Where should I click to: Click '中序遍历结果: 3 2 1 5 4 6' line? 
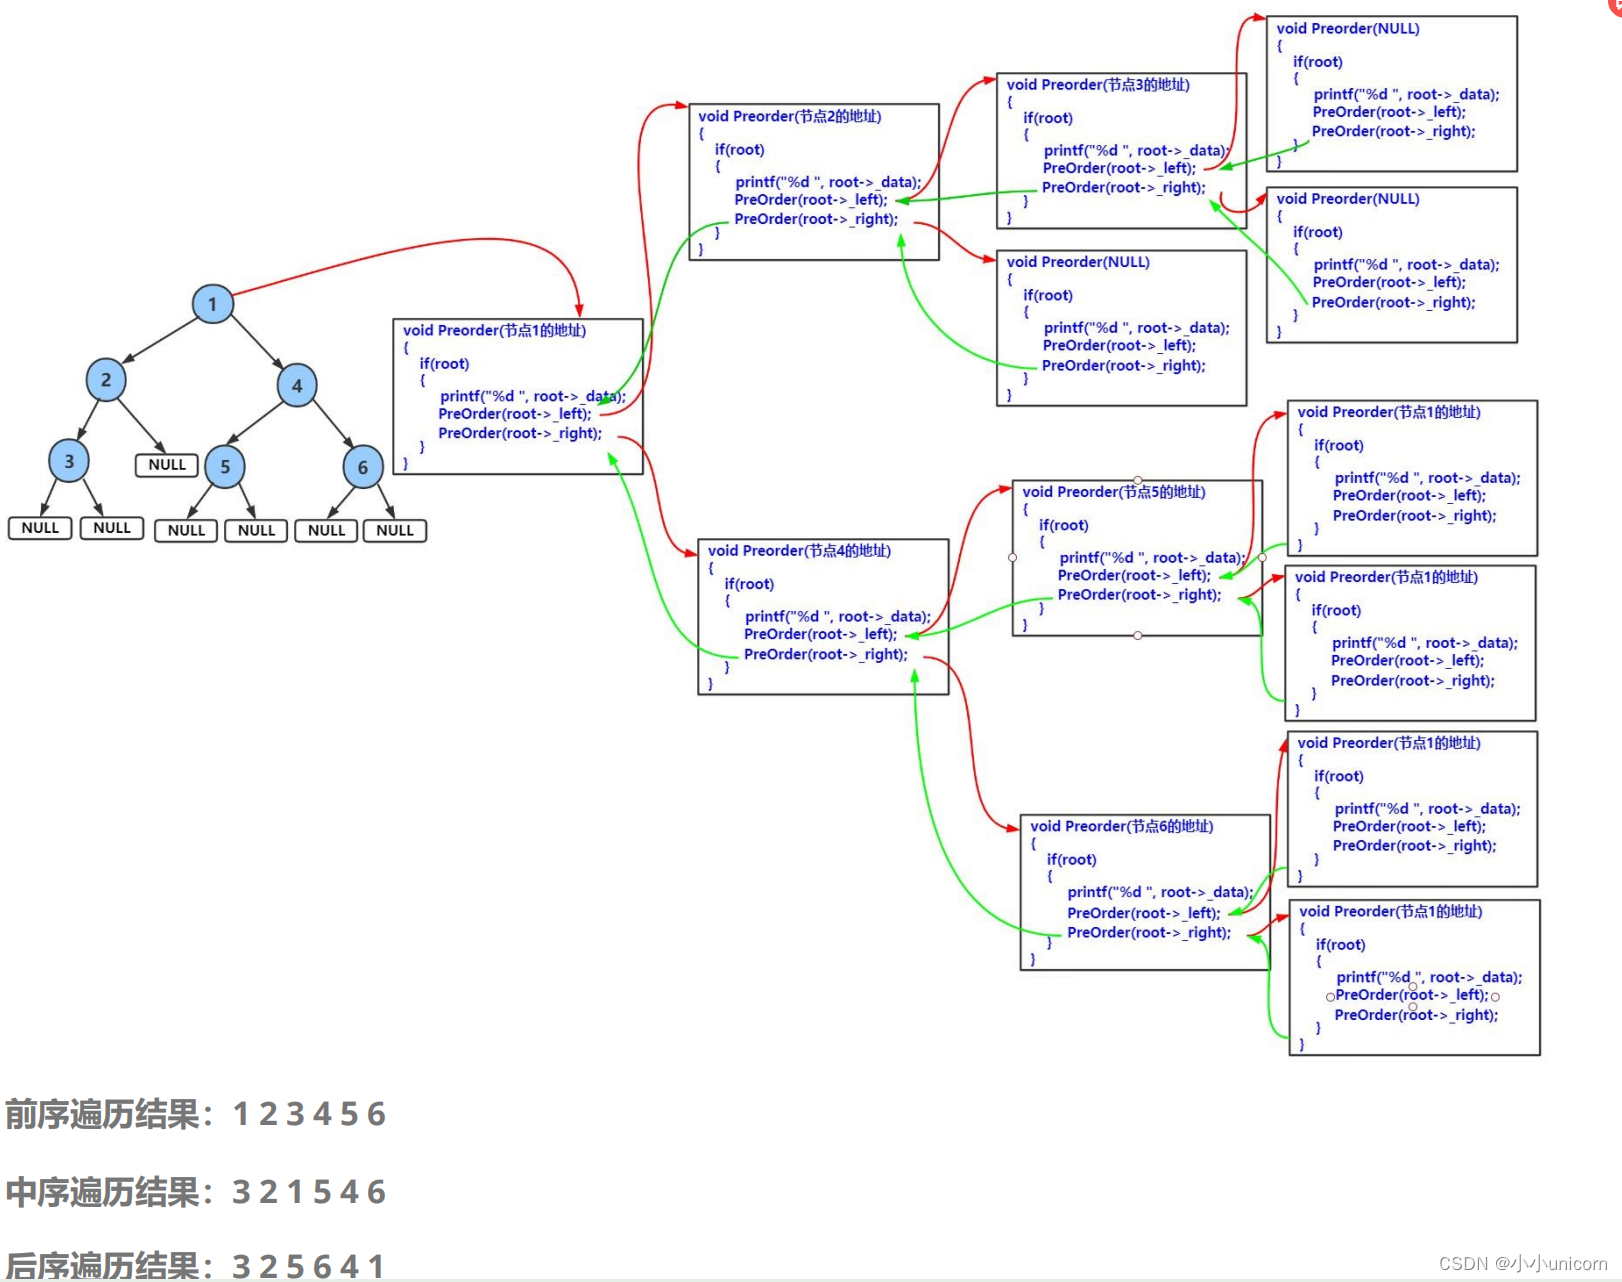tap(196, 1192)
